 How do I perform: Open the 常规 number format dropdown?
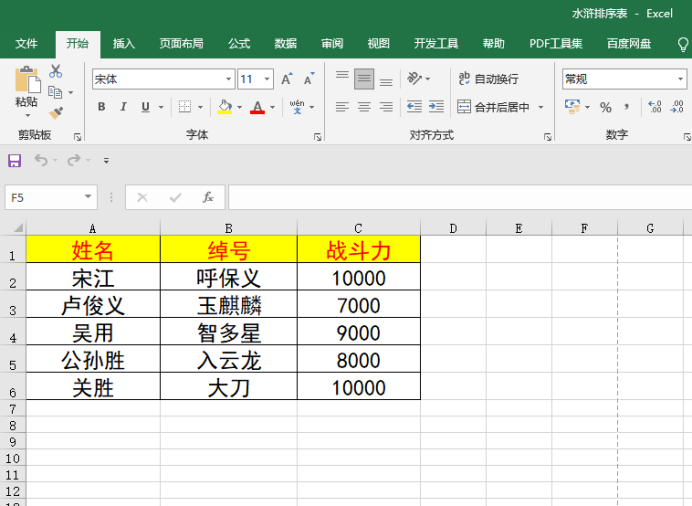[x=681, y=79]
